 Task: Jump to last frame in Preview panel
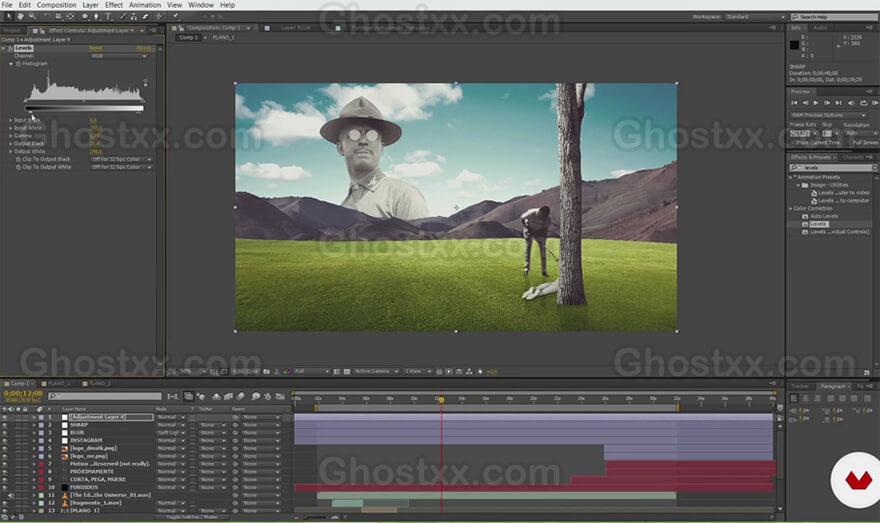(x=838, y=103)
